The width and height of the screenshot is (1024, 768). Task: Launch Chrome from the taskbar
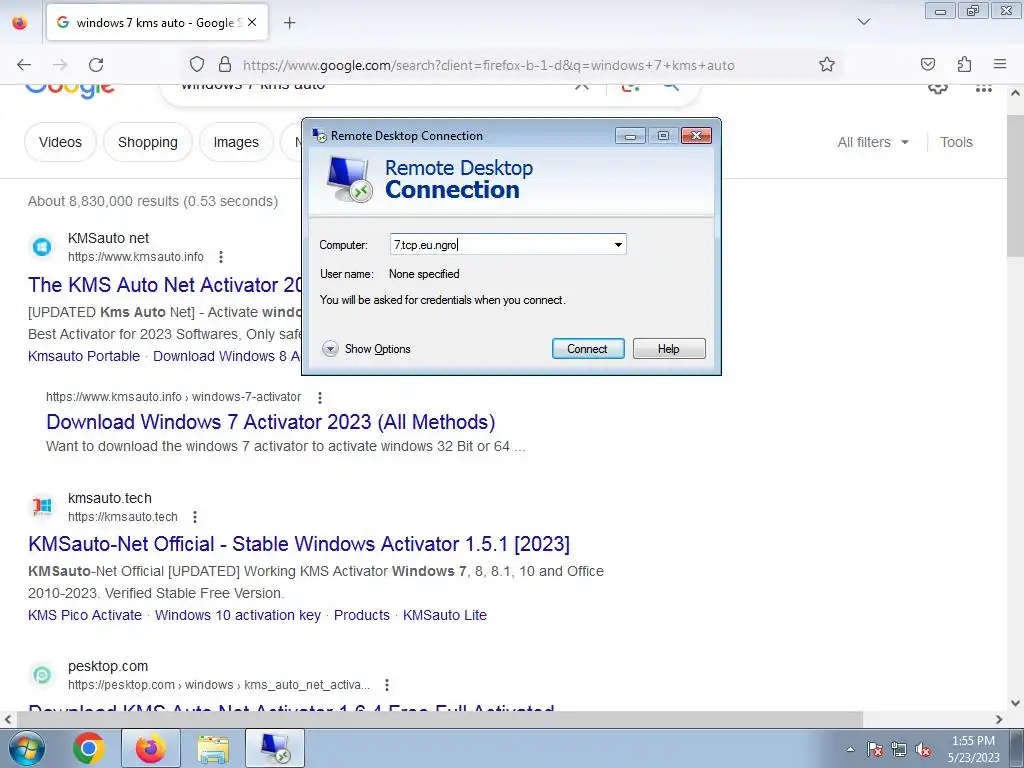(x=89, y=748)
